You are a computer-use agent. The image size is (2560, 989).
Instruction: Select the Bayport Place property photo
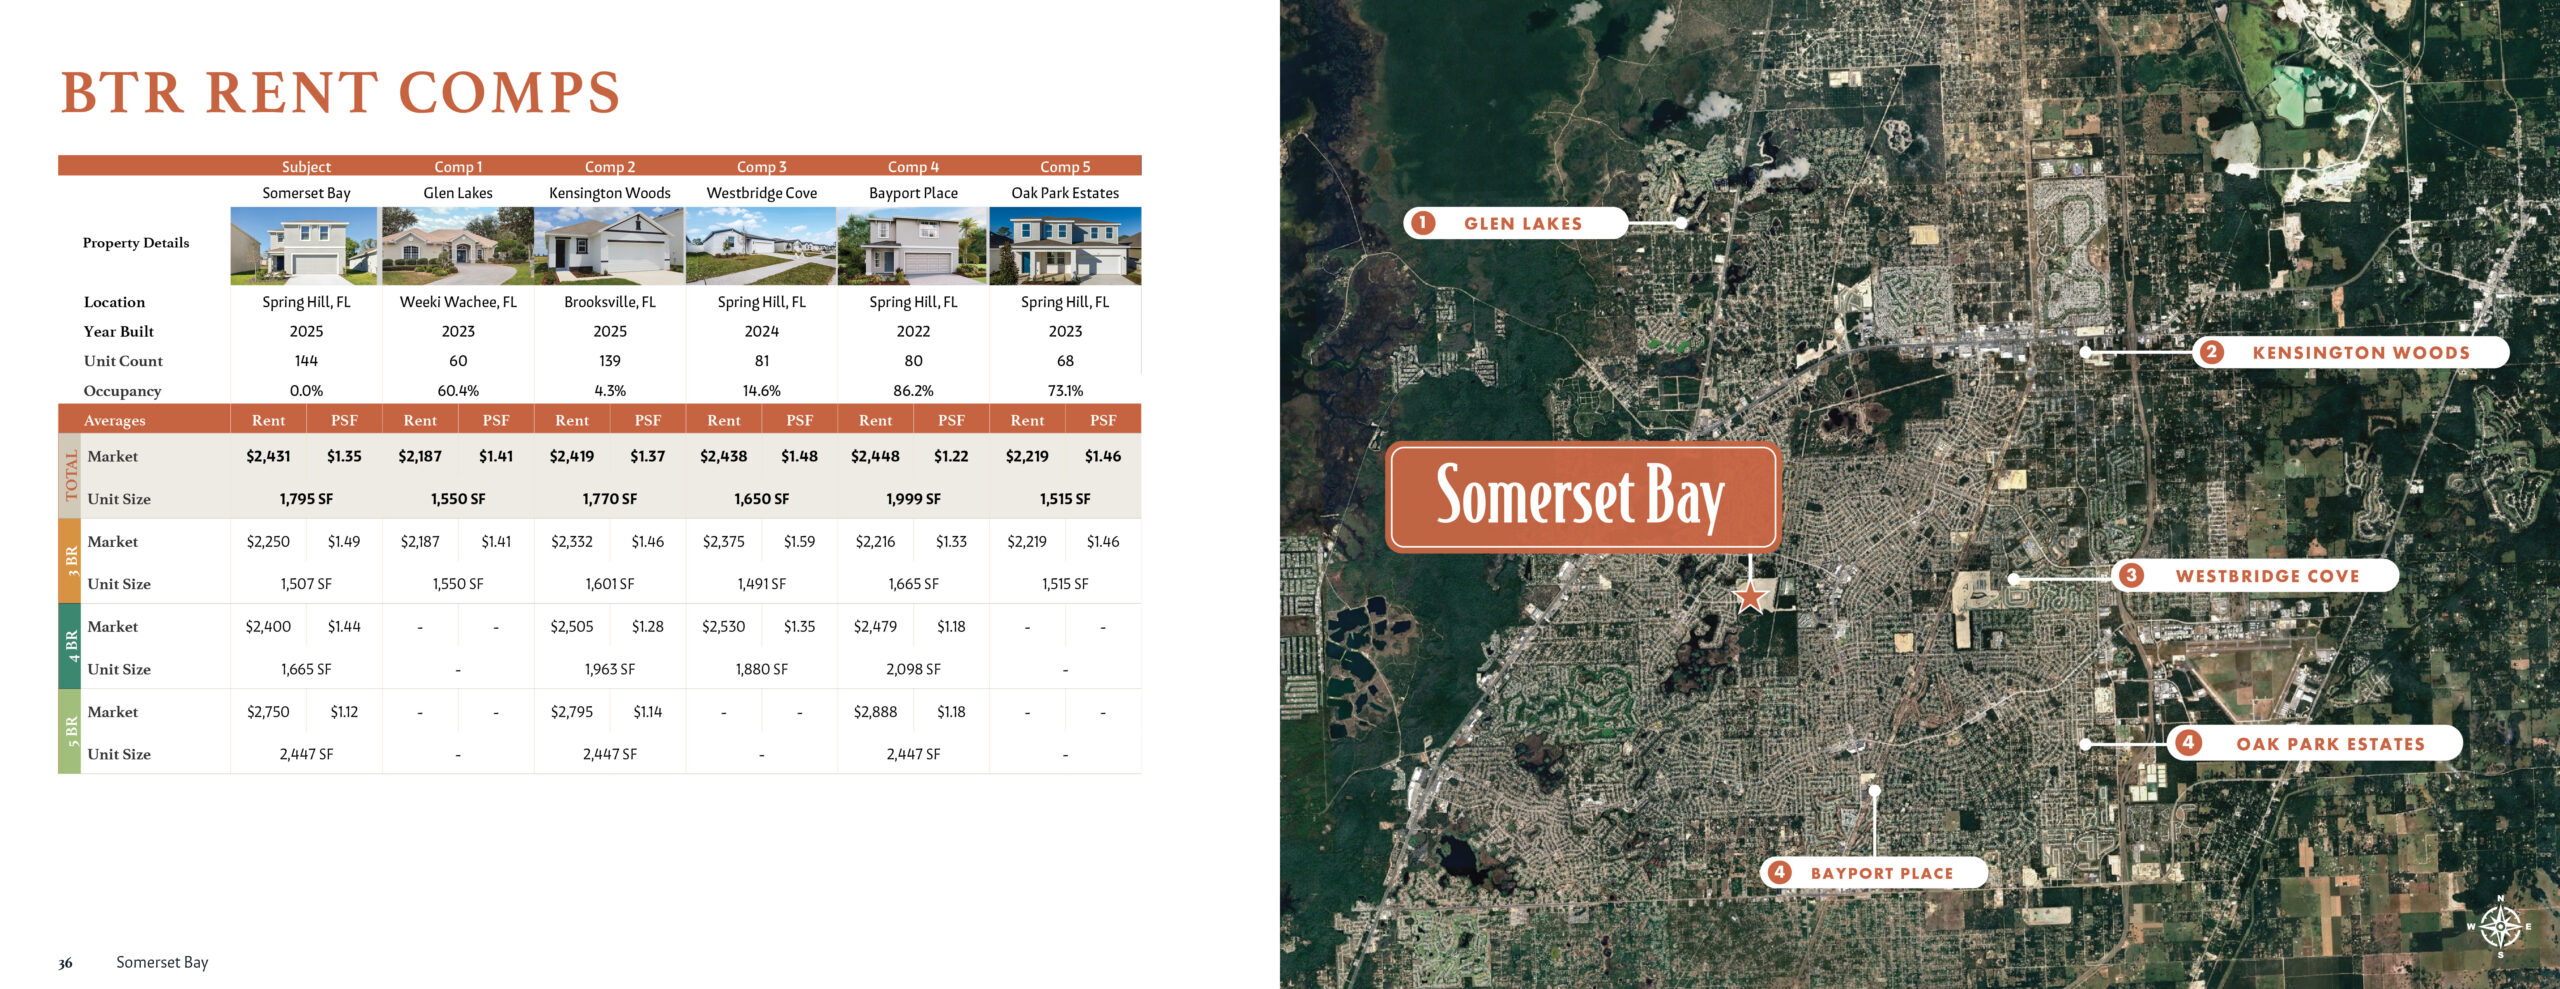pyautogui.click(x=913, y=246)
